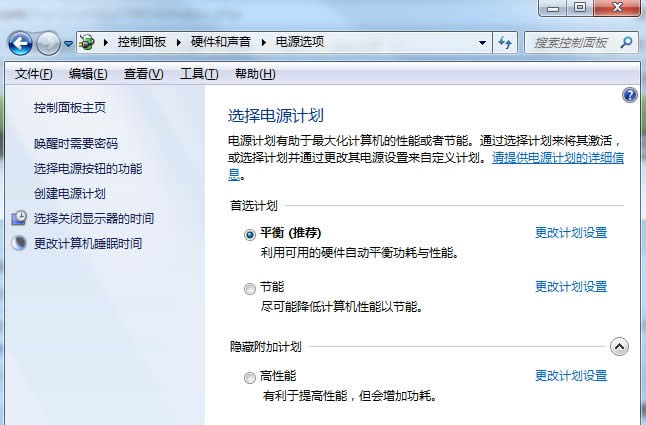Click the moon sleep icon in sidebar
Image resolution: width=646 pixels, height=425 pixels.
[19, 243]
